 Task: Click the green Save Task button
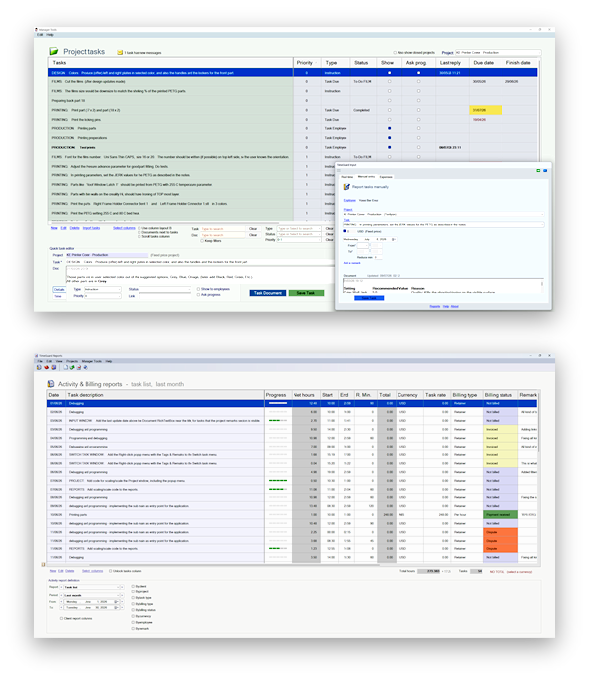pos(306,293)
